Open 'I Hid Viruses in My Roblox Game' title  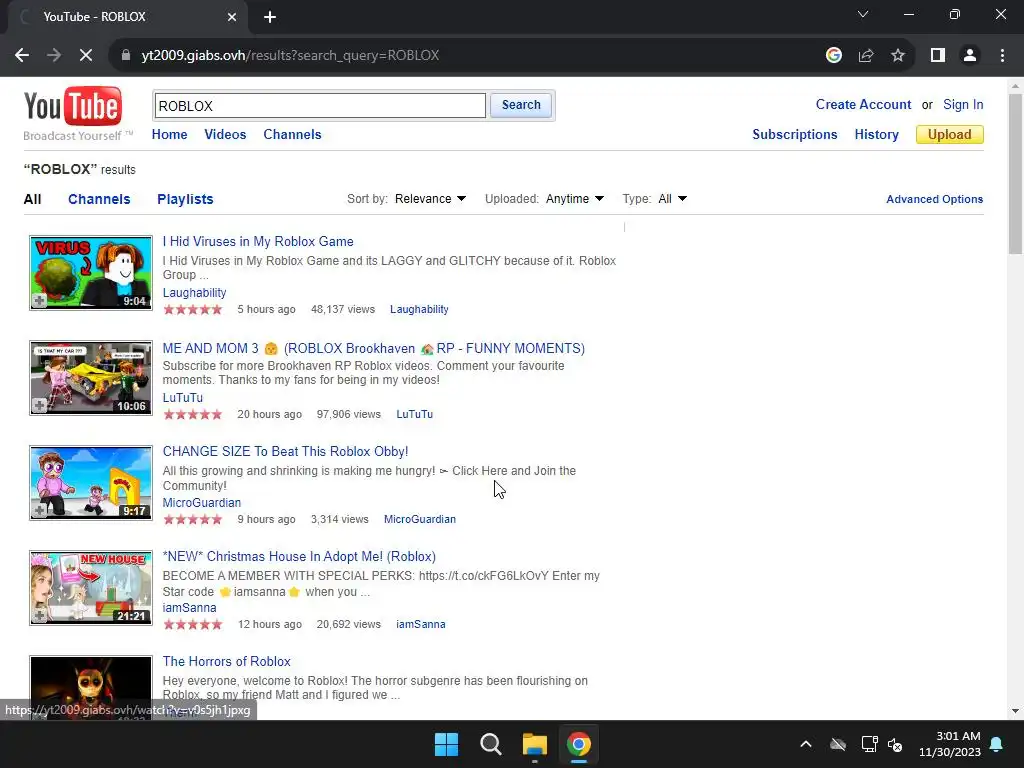(258, 242)
